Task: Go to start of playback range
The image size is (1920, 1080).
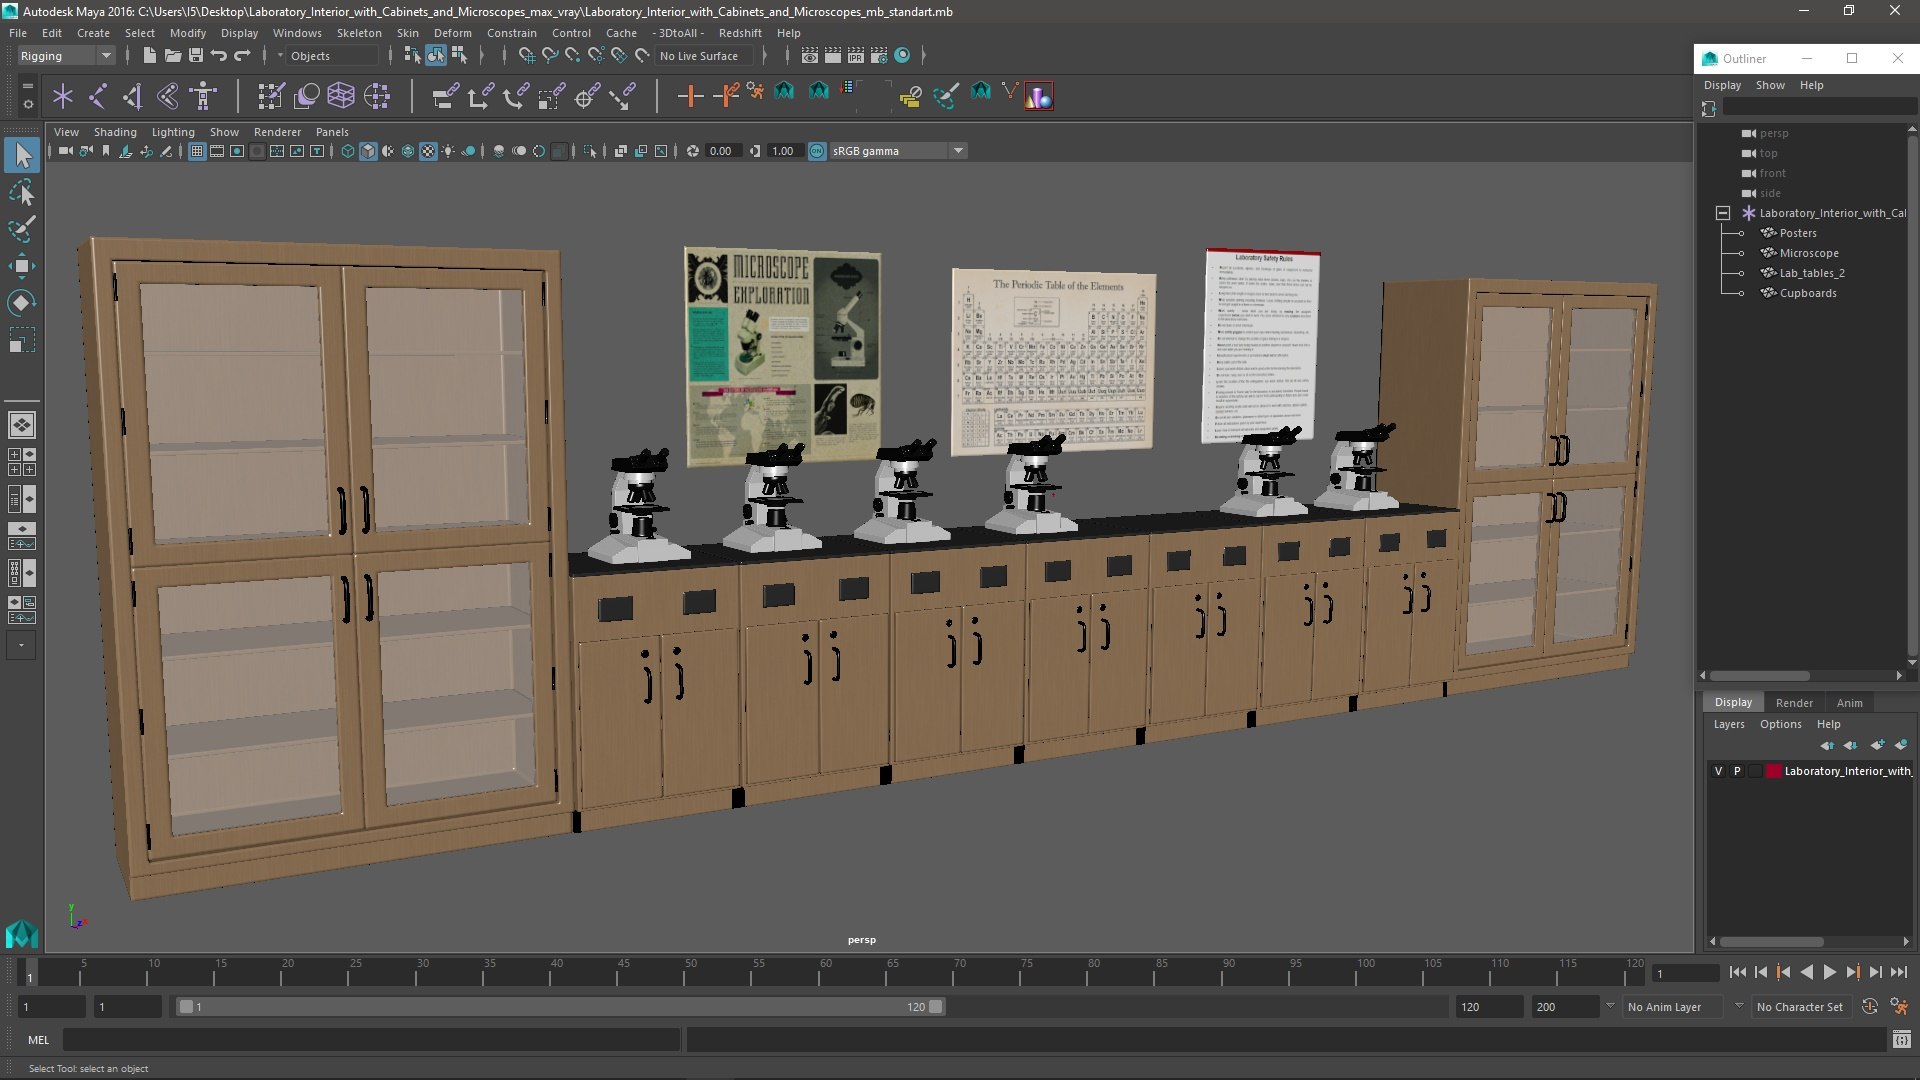Action: pos(1737,972)
